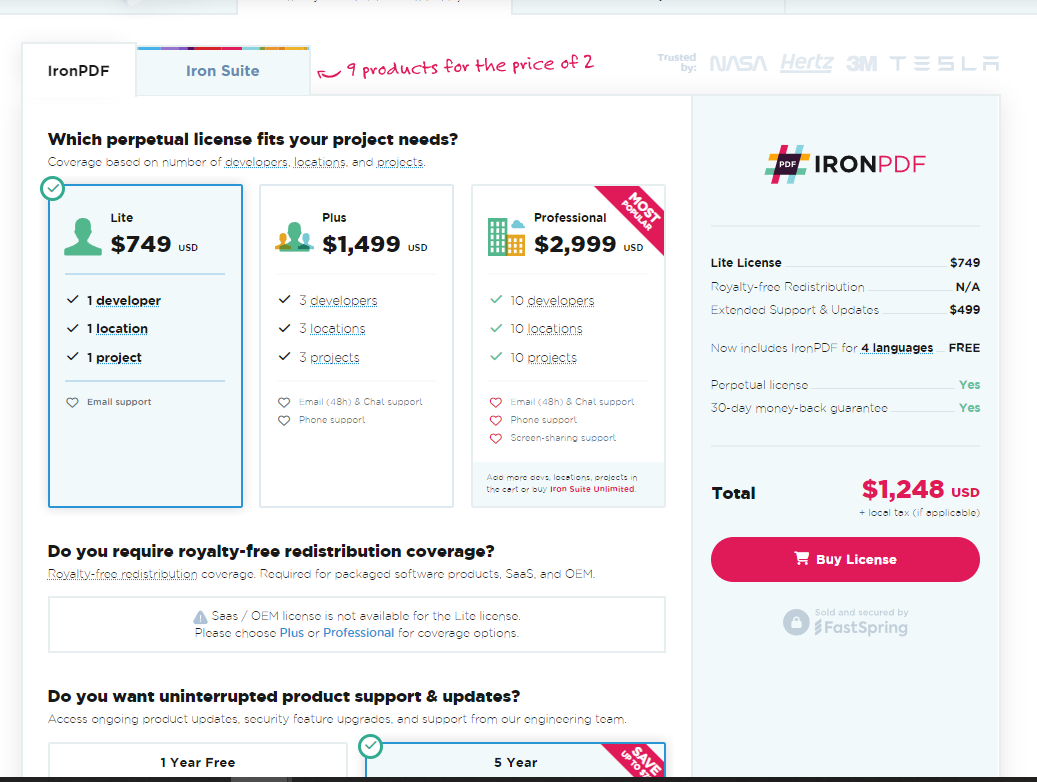Click the IronPDF hashtag logo
The width and height of the screenshot is (1037, 782).
tap(788, 164)
